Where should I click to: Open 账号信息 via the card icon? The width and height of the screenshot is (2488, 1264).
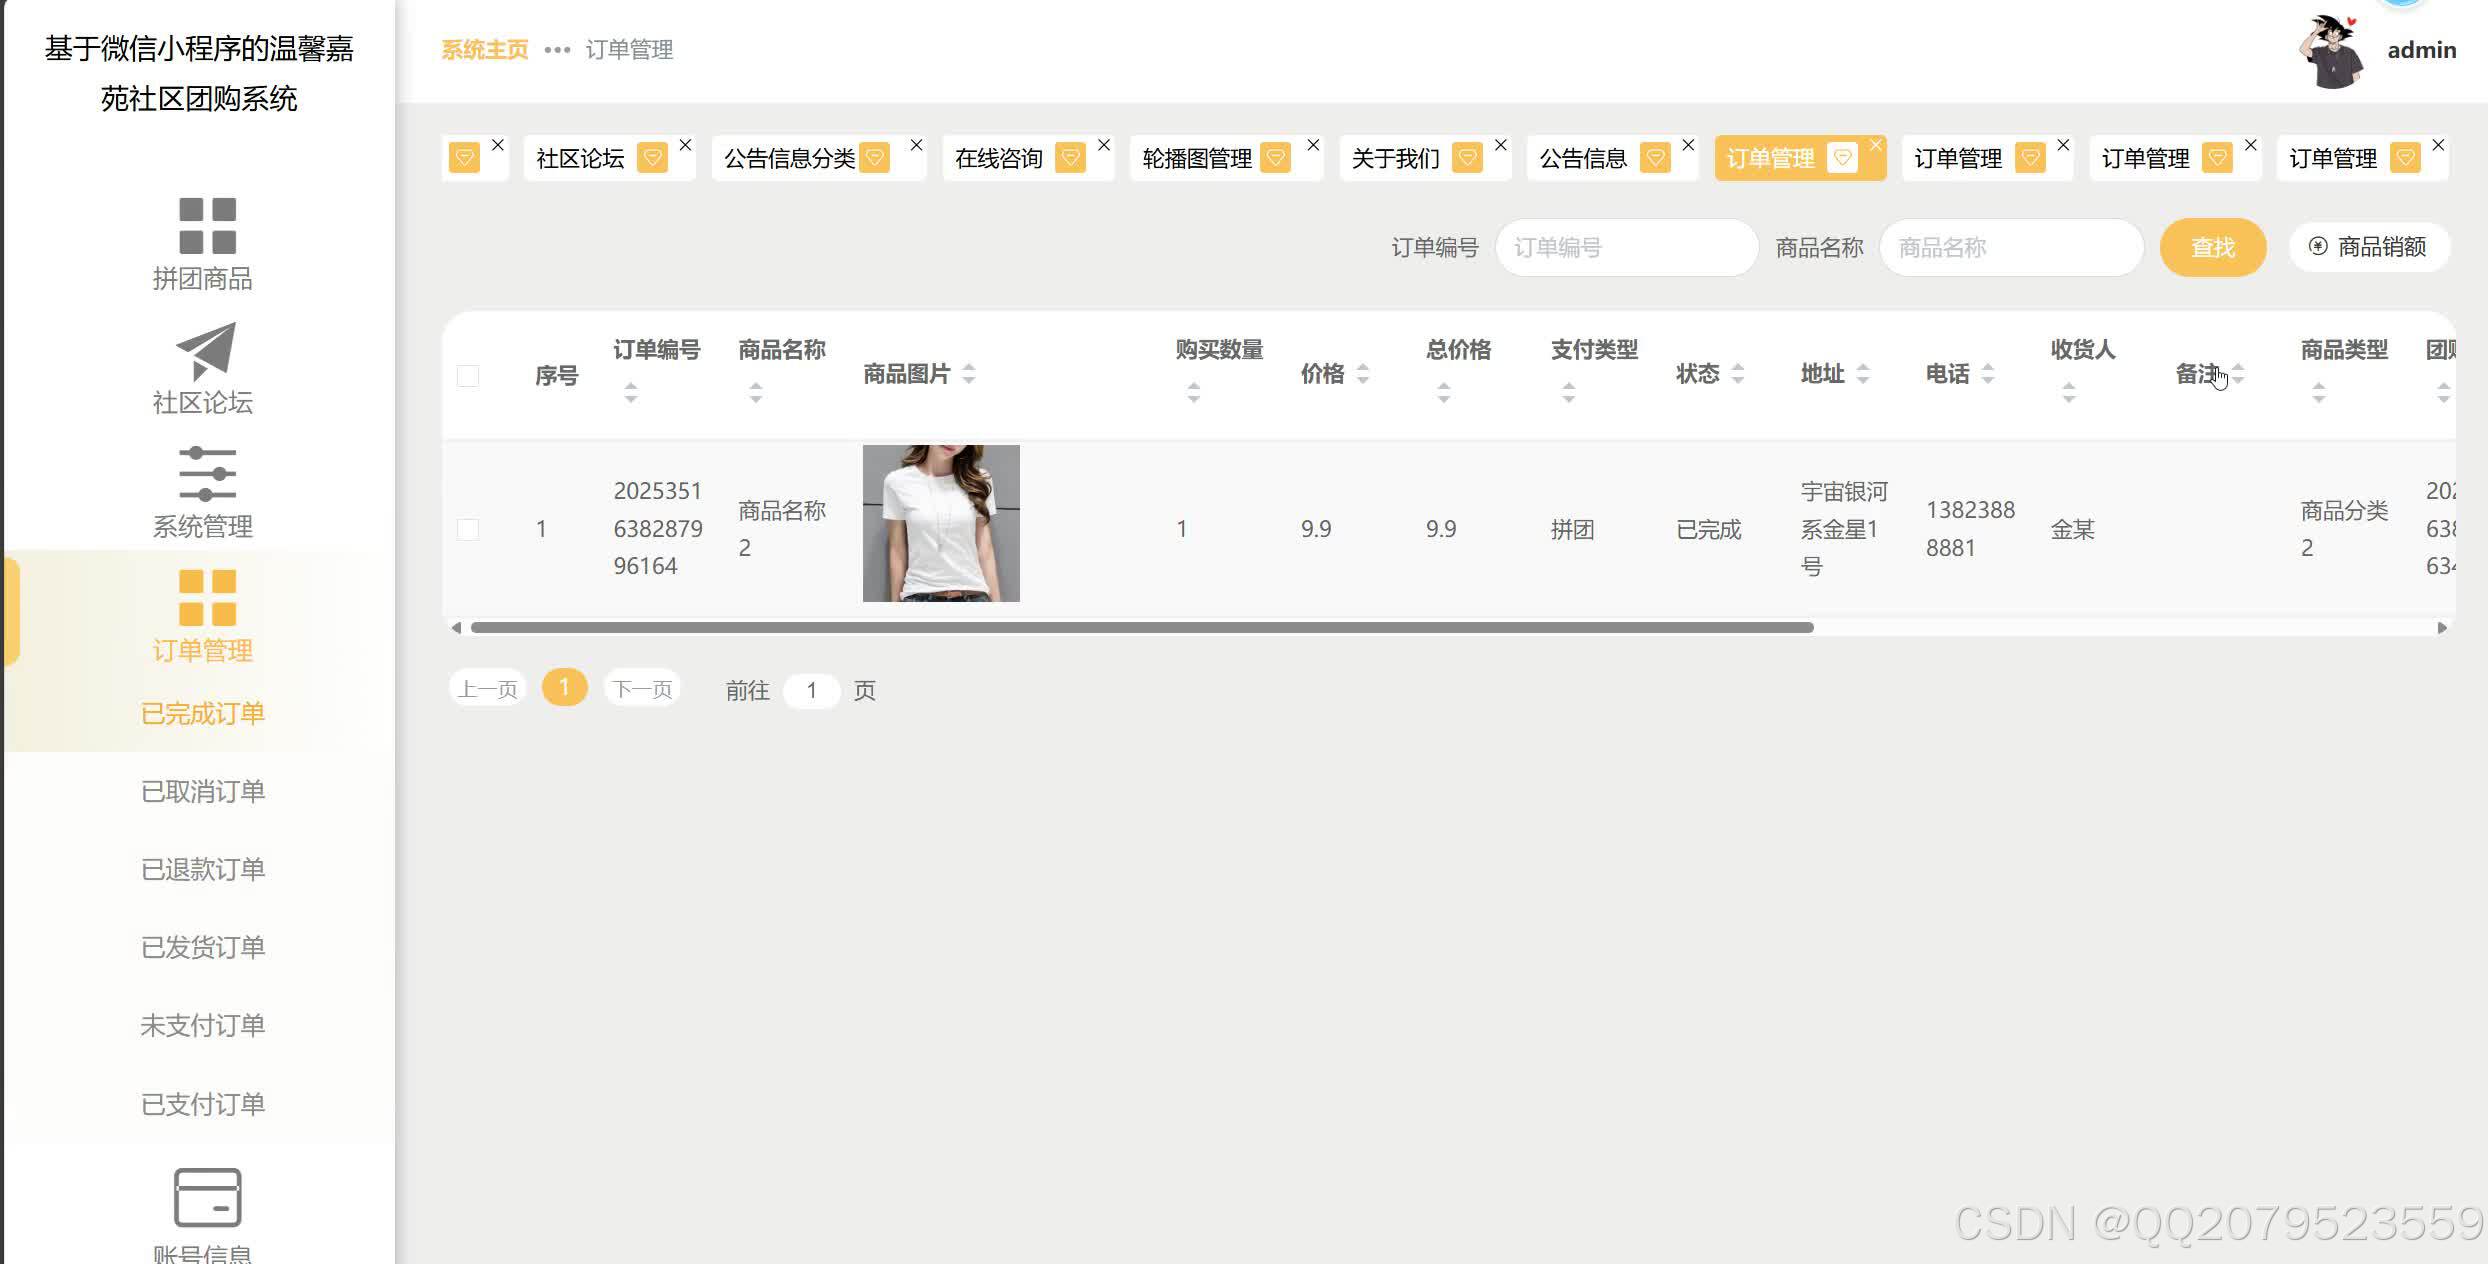[205, 1197]
